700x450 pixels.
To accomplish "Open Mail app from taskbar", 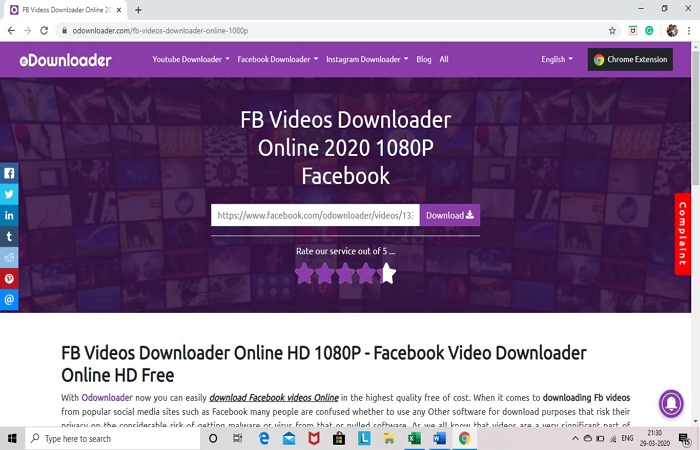I will (289, 438).
